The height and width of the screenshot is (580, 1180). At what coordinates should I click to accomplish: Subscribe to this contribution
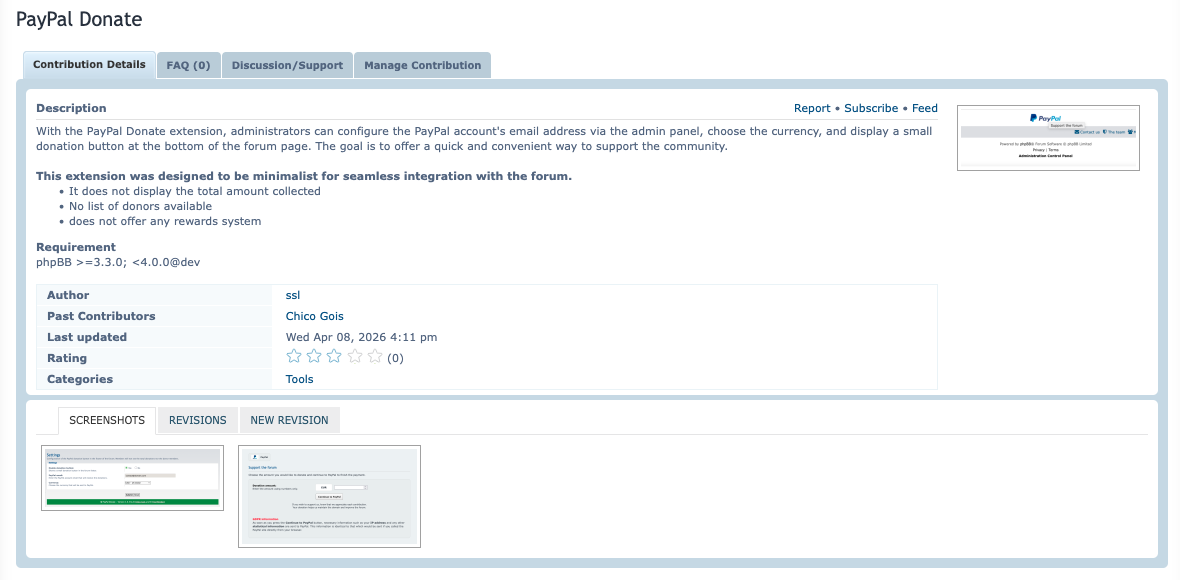871,108
